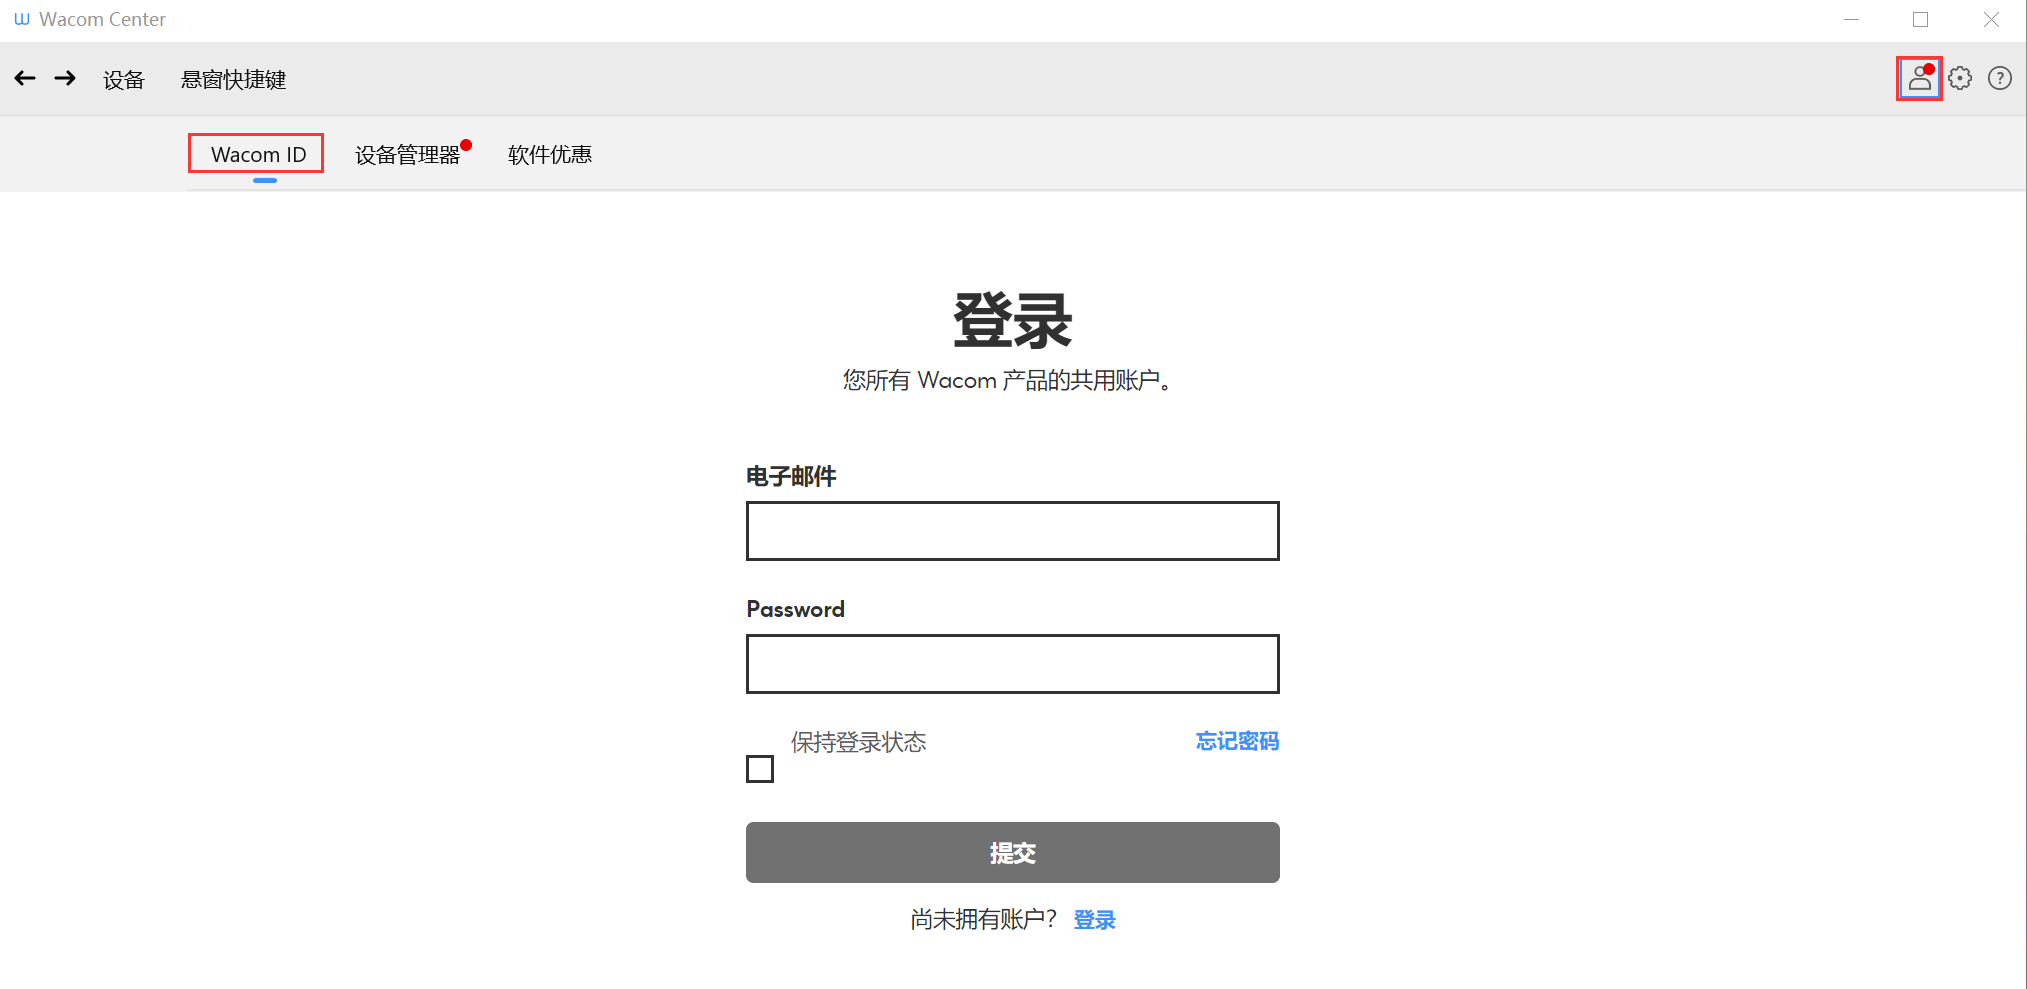This screenshot has height=989, width=2027.
Task: Switch to the Wacom ID tab
Action: pos(258,154)
